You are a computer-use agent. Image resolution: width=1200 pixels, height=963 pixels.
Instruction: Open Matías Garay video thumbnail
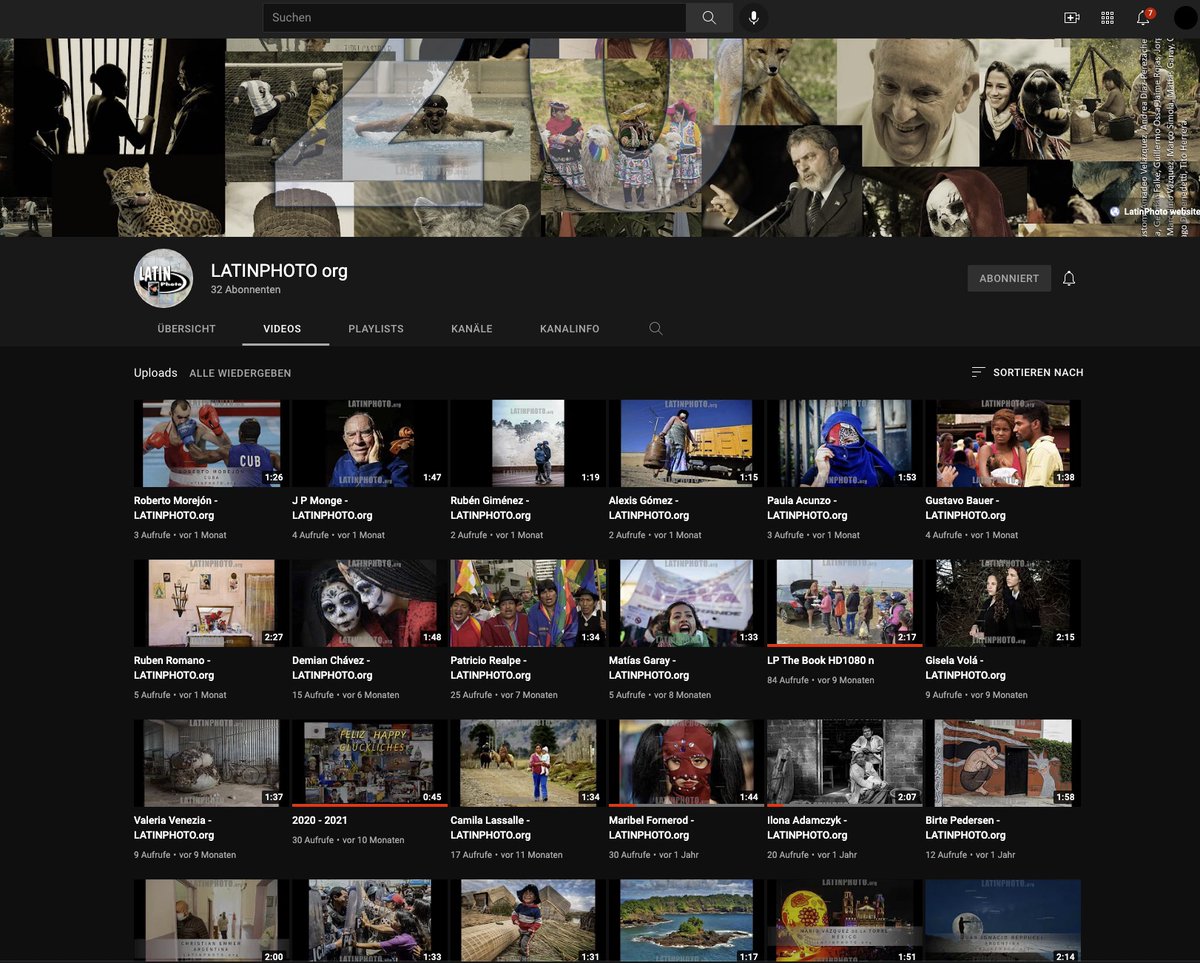point(686,603)
